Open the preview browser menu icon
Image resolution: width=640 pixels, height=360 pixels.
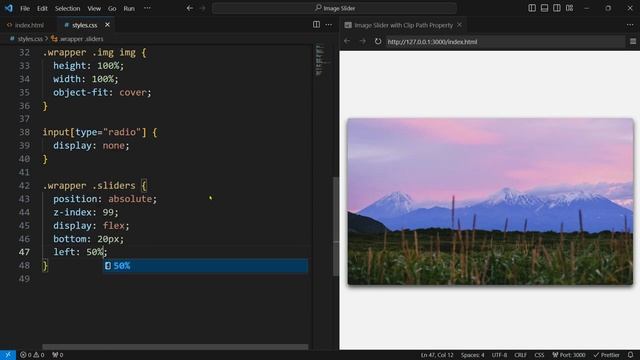[x=633, y=41]
